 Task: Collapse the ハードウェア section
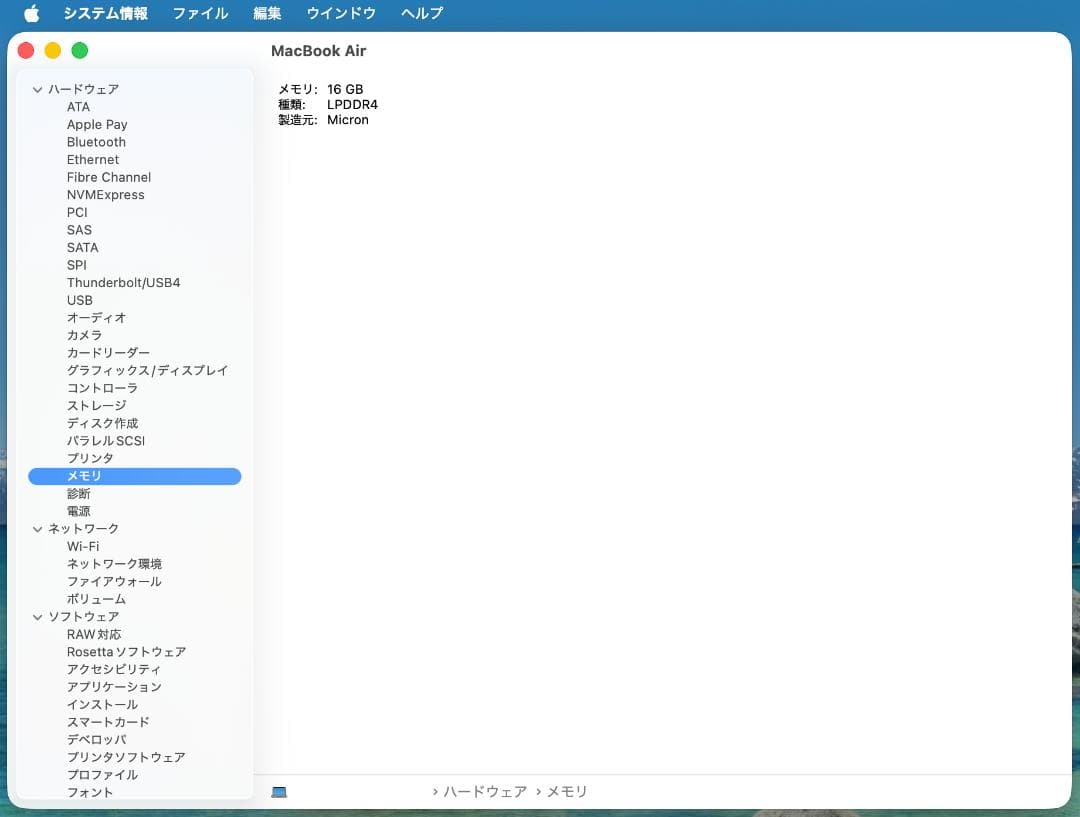click(x=38, y=89)
